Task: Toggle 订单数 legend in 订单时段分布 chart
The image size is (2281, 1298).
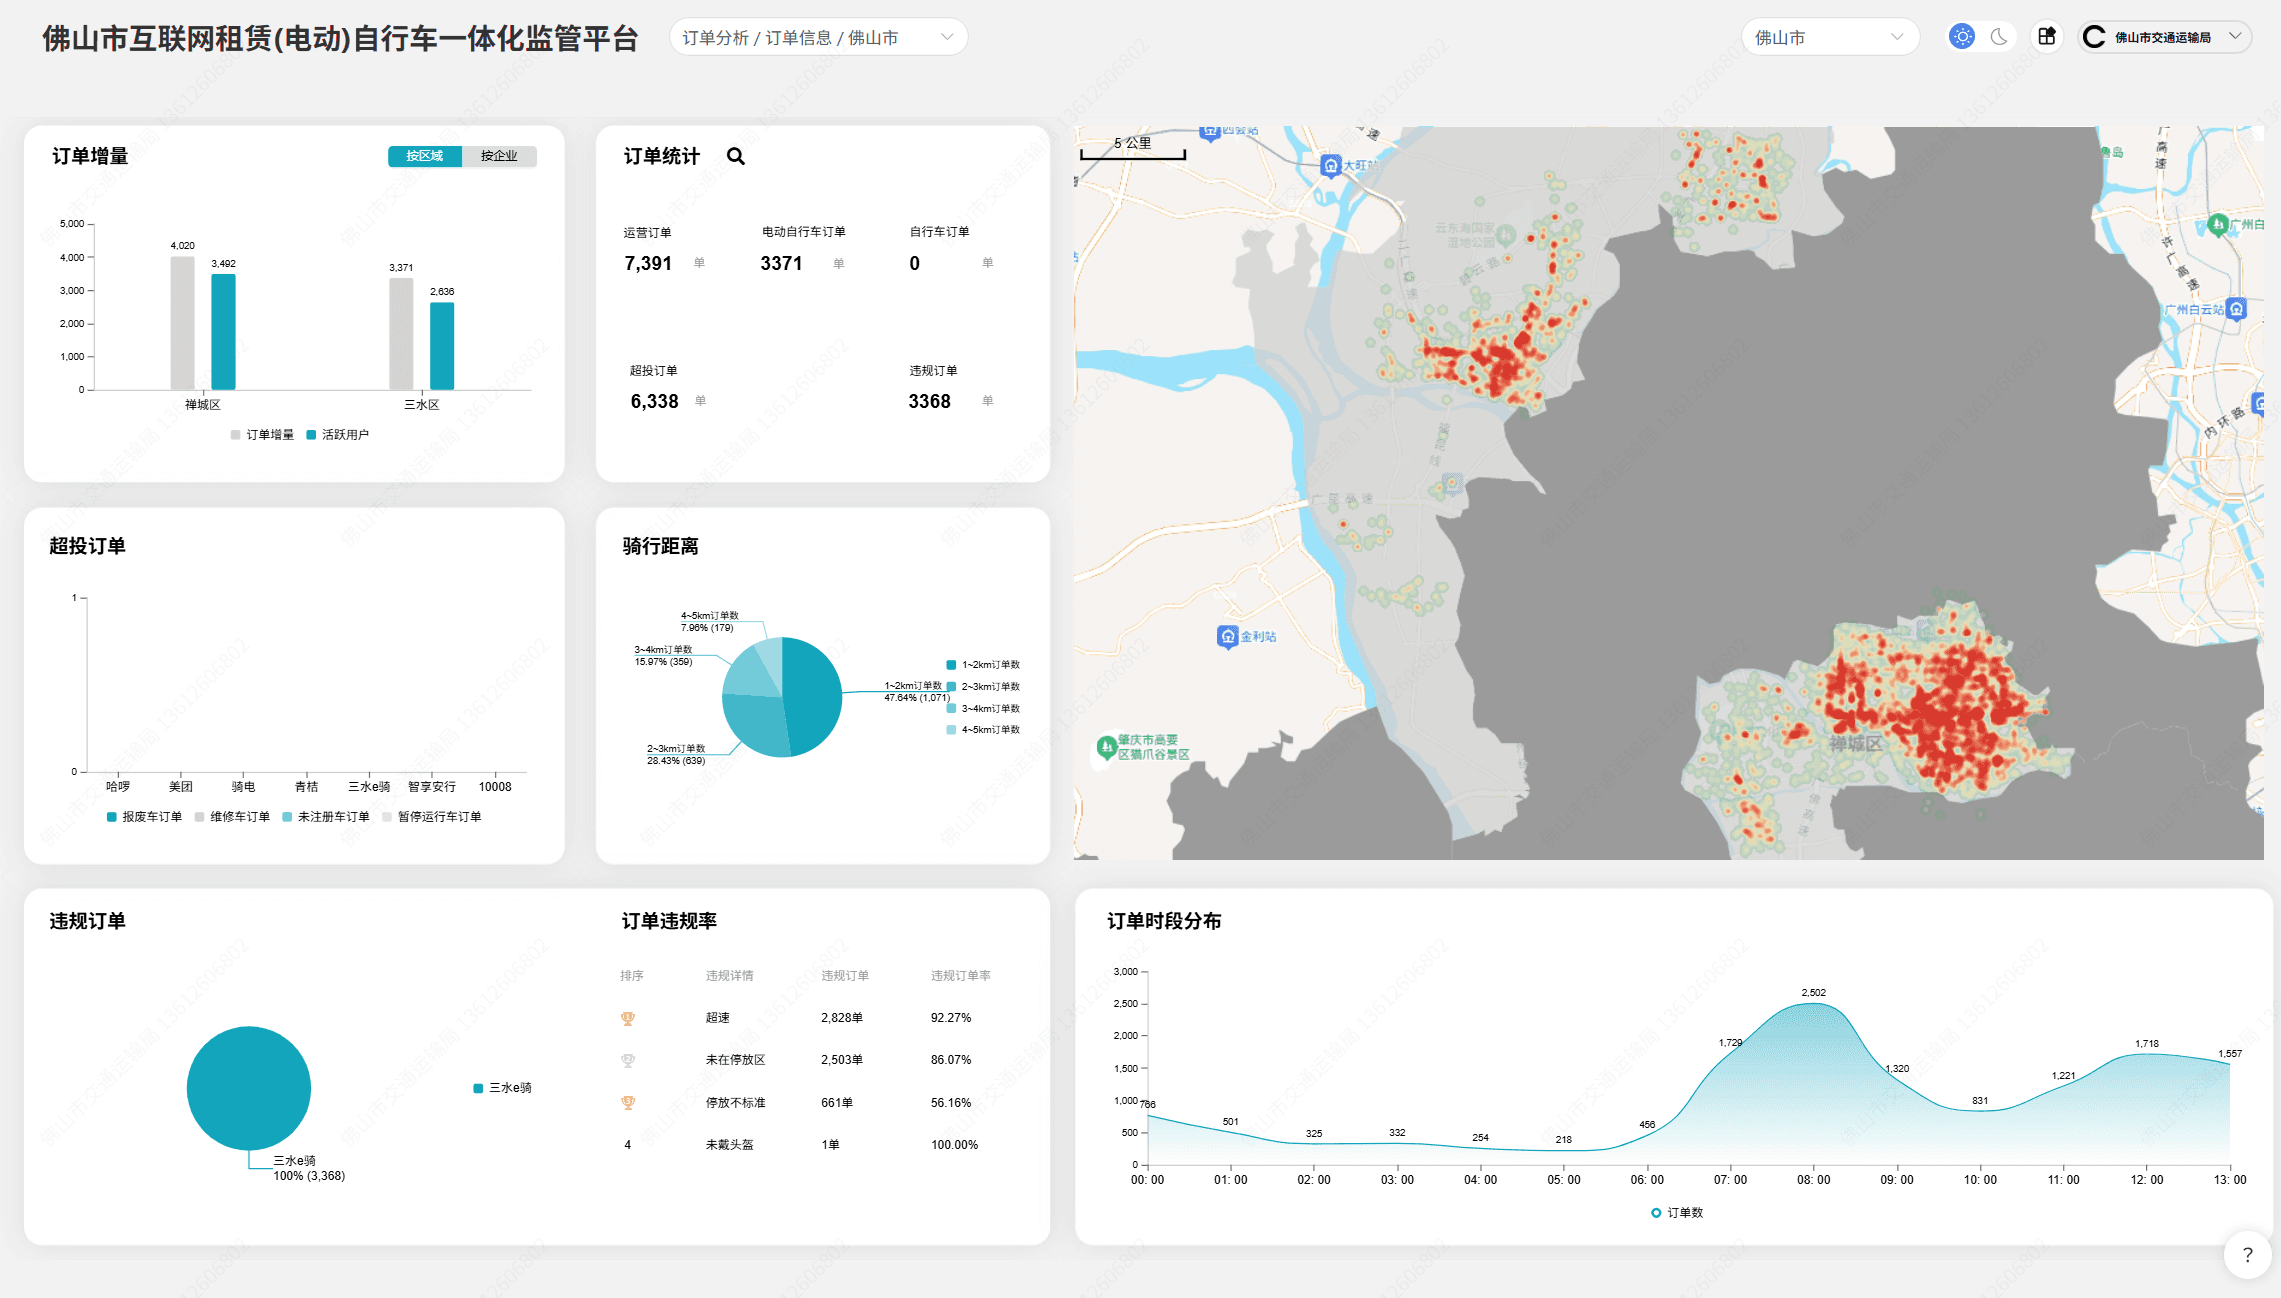Action: [1677, 1213]
